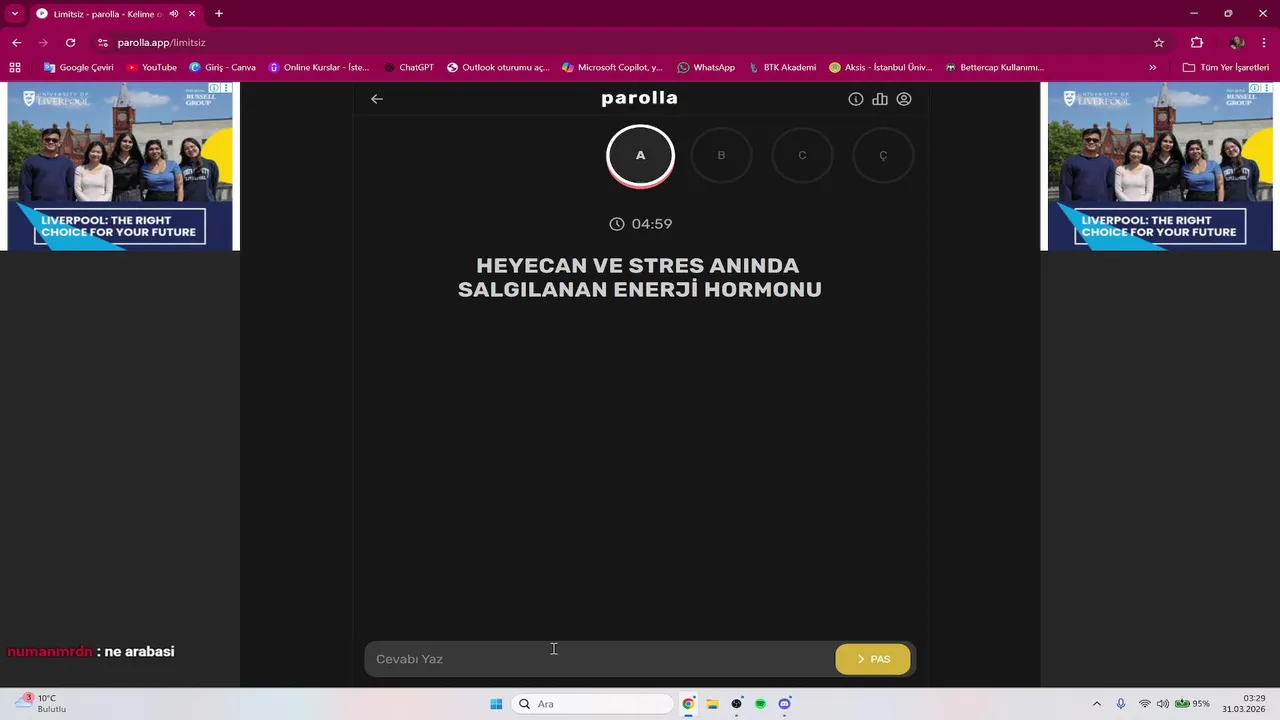
Task: Open the weather widget showing 10°C
Action: (40, 704)
